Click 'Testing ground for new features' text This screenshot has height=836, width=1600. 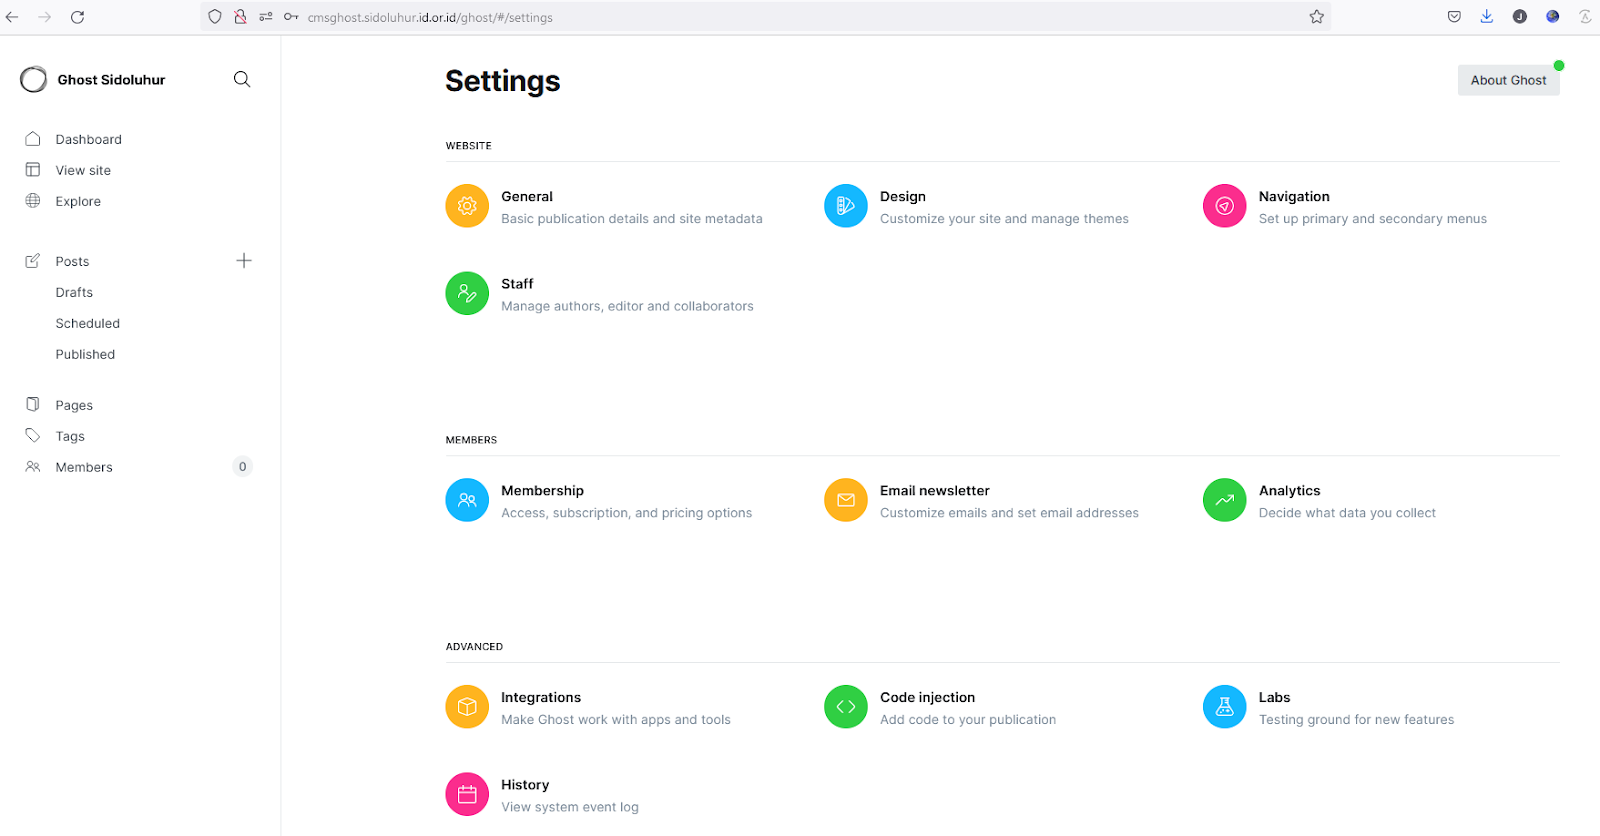point(1356,720)
